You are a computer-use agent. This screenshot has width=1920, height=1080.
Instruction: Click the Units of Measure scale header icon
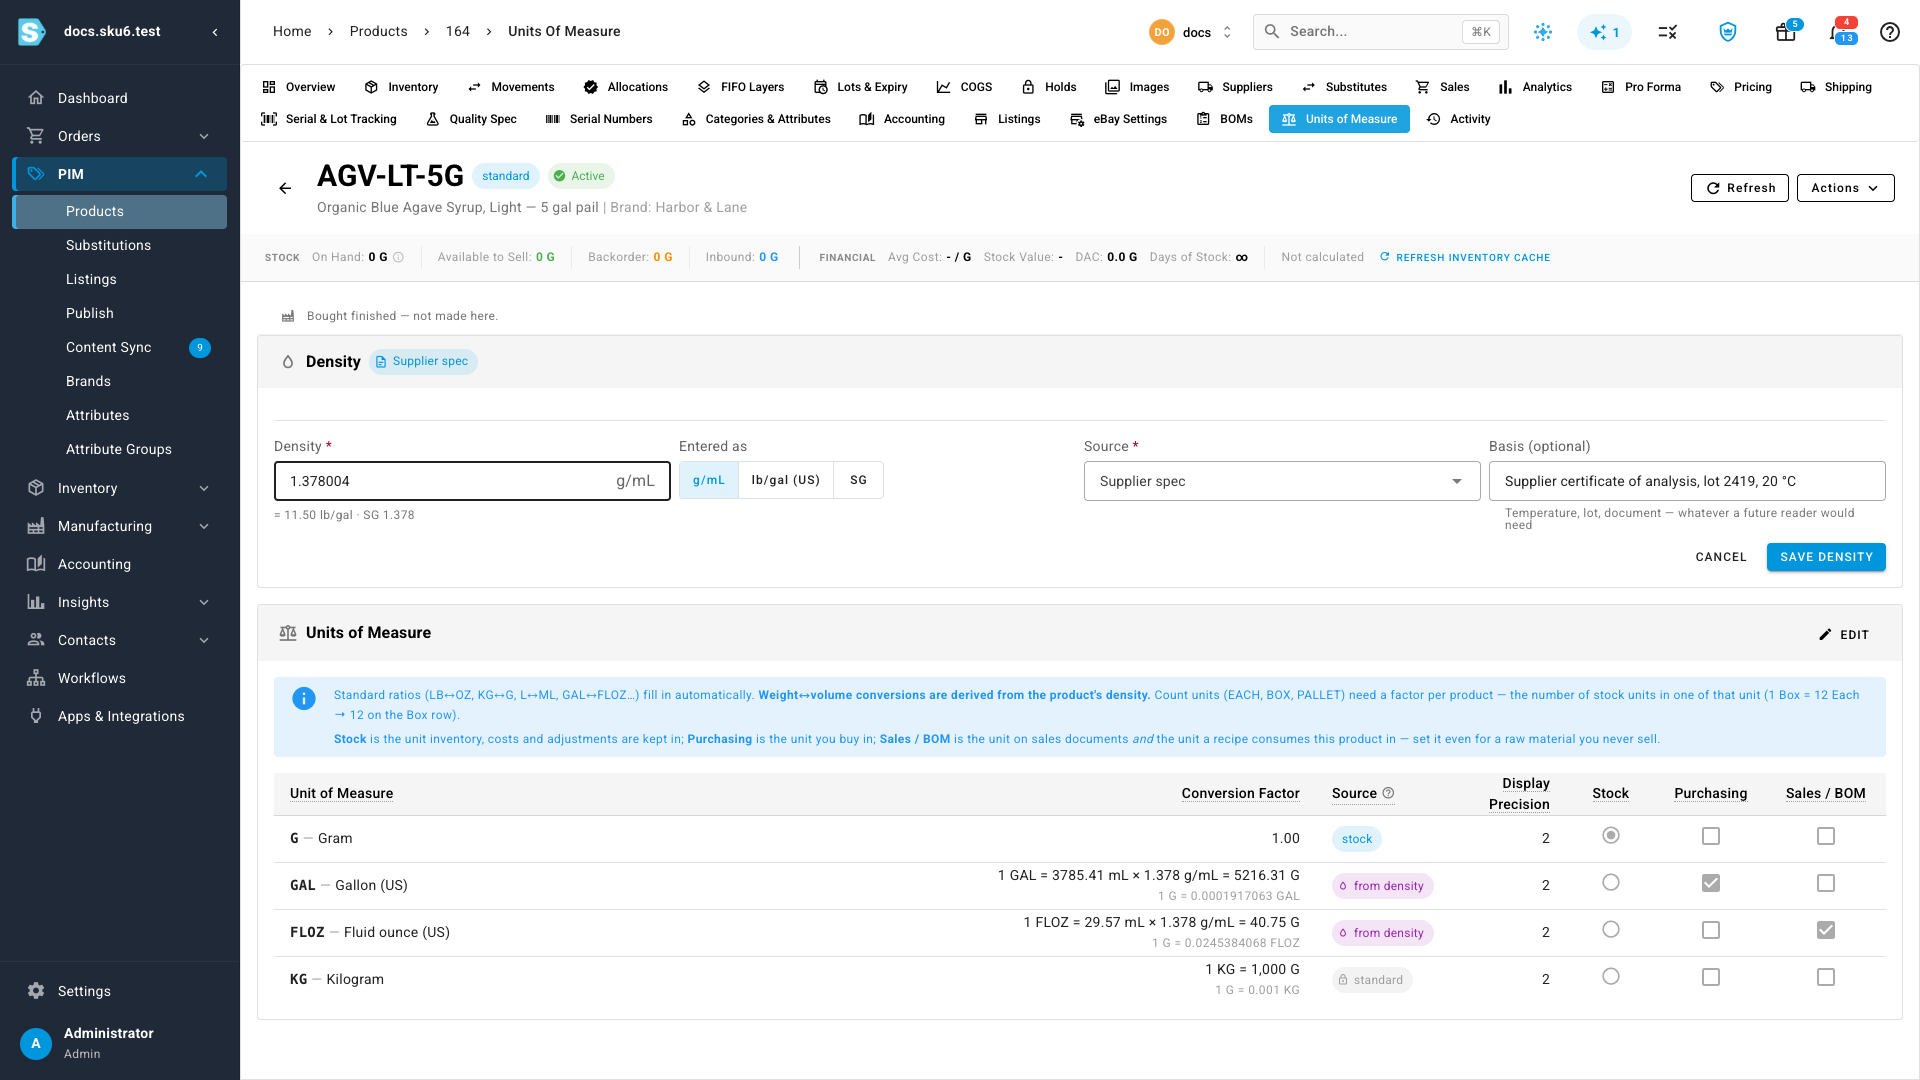tap(288, 633)
